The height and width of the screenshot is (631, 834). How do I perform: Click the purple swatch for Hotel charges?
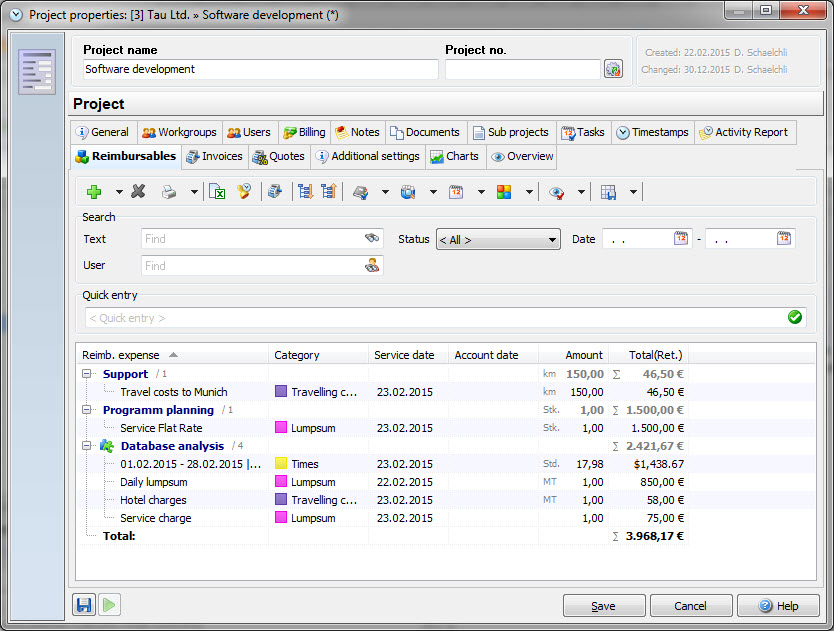click(x=281, y=500)
